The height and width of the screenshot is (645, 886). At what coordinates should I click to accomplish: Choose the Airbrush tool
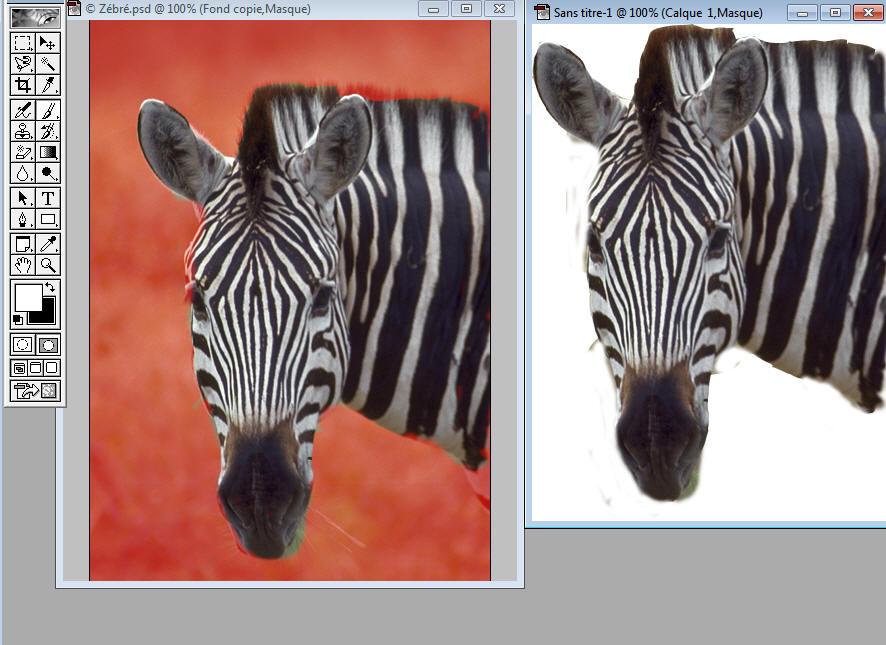tap(23, 110)
